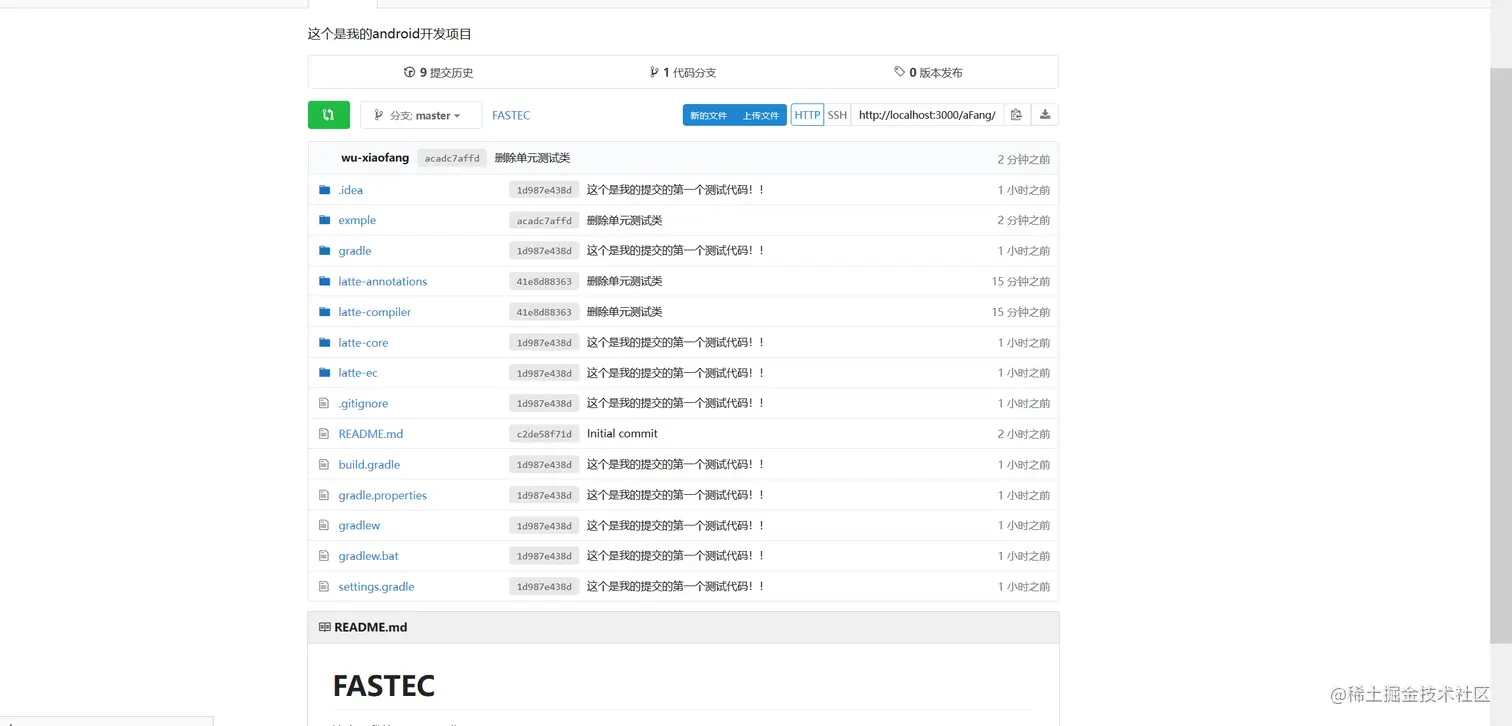Image resolution: width=1512 pixels, height=726 pixels.
Task: Open the .gitignore file link
Action: click(x=363, y=403)
